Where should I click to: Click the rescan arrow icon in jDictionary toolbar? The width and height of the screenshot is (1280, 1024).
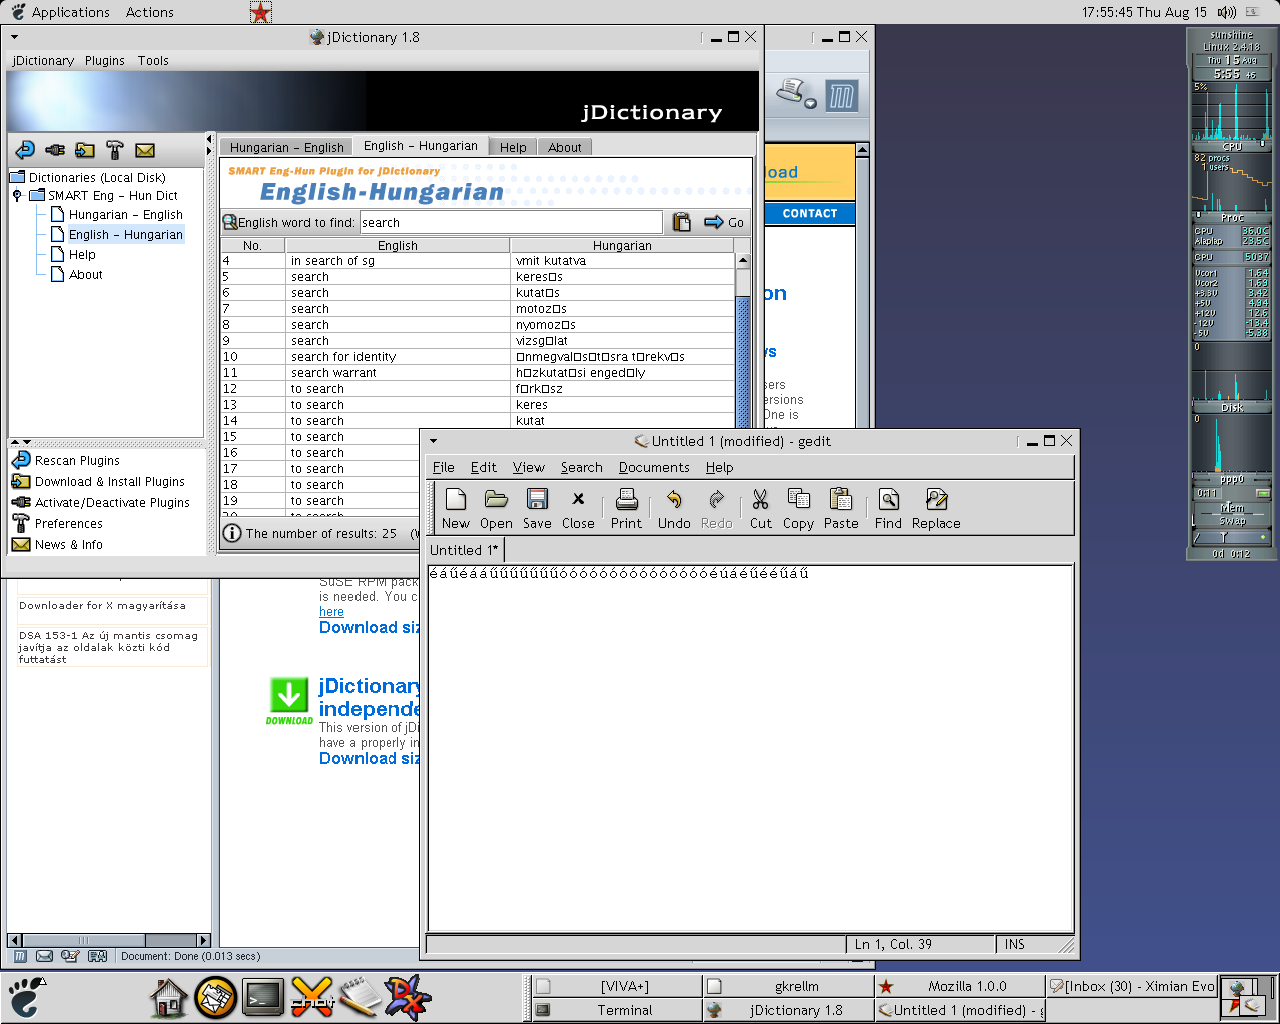[25, 150]
